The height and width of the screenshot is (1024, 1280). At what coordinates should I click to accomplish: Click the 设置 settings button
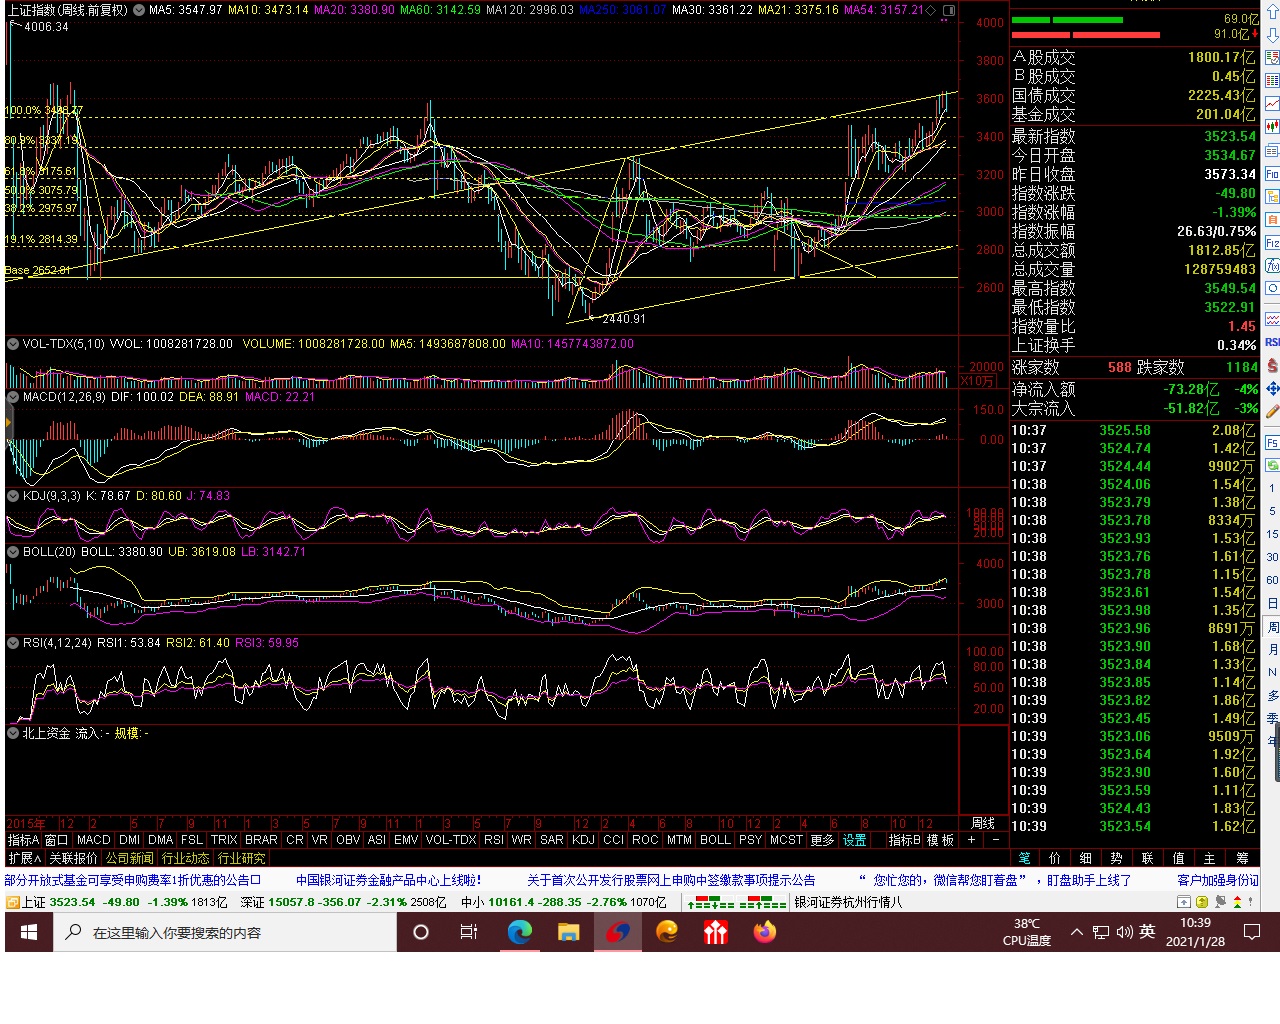click(854, 840)
